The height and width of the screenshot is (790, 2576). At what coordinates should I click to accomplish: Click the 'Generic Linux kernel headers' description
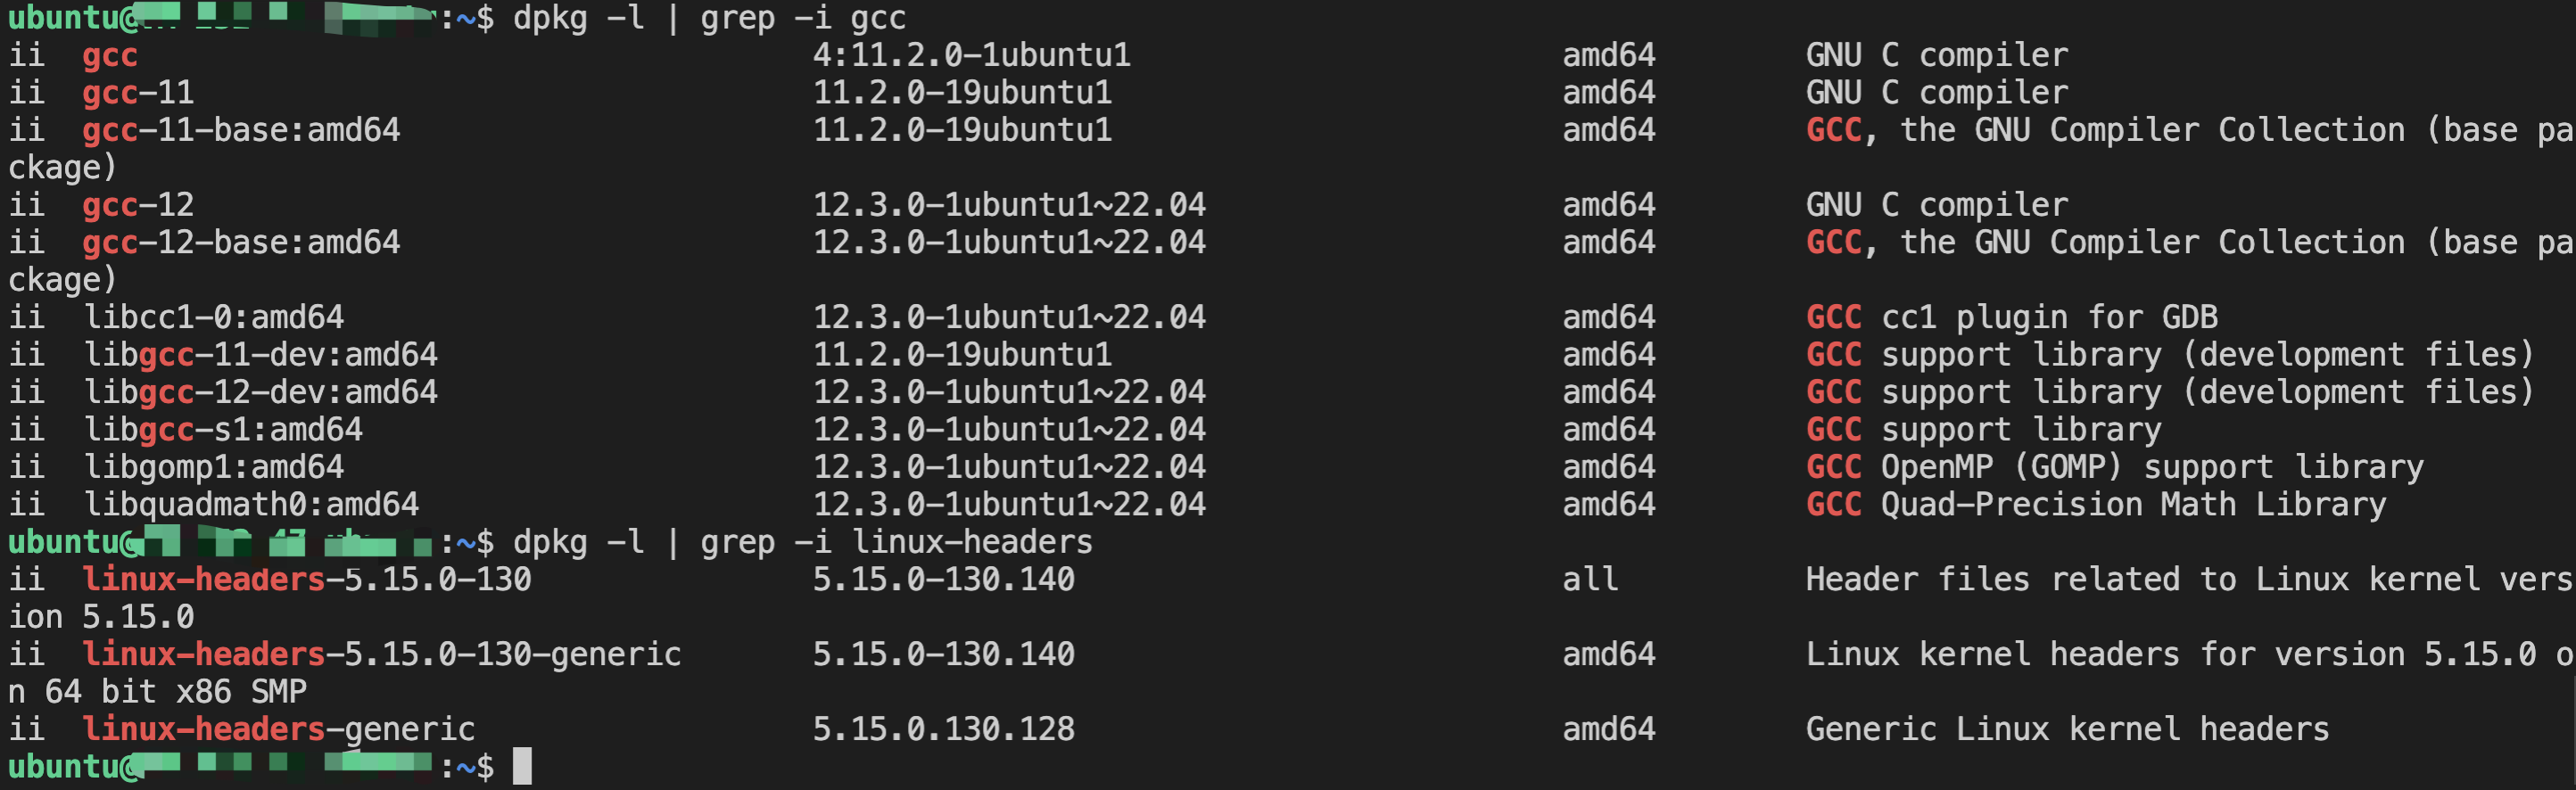pyautogui.click(x=2067, y=729)
